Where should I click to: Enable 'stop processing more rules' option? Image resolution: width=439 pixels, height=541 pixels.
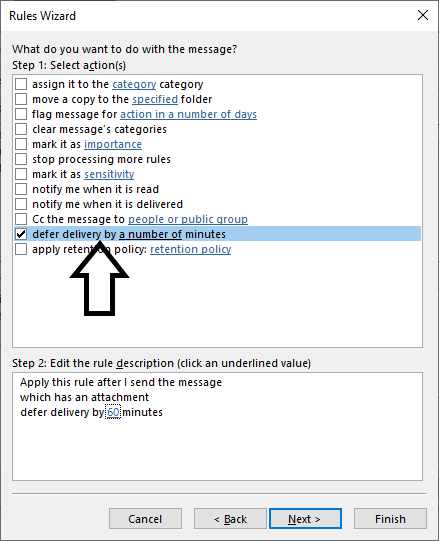pos(21,159)
